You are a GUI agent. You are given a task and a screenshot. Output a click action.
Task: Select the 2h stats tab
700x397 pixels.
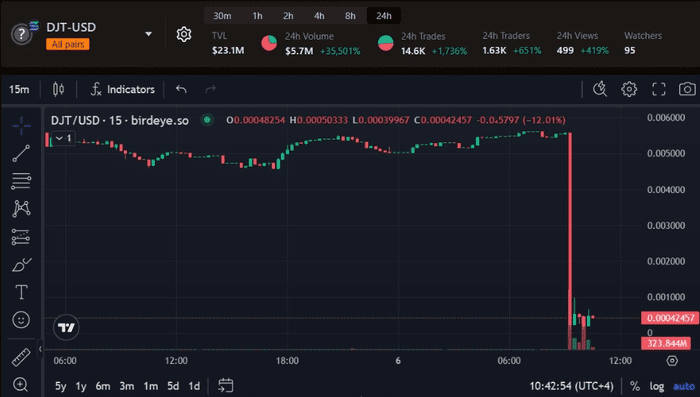pyautogui.click(x=288, y=16)
